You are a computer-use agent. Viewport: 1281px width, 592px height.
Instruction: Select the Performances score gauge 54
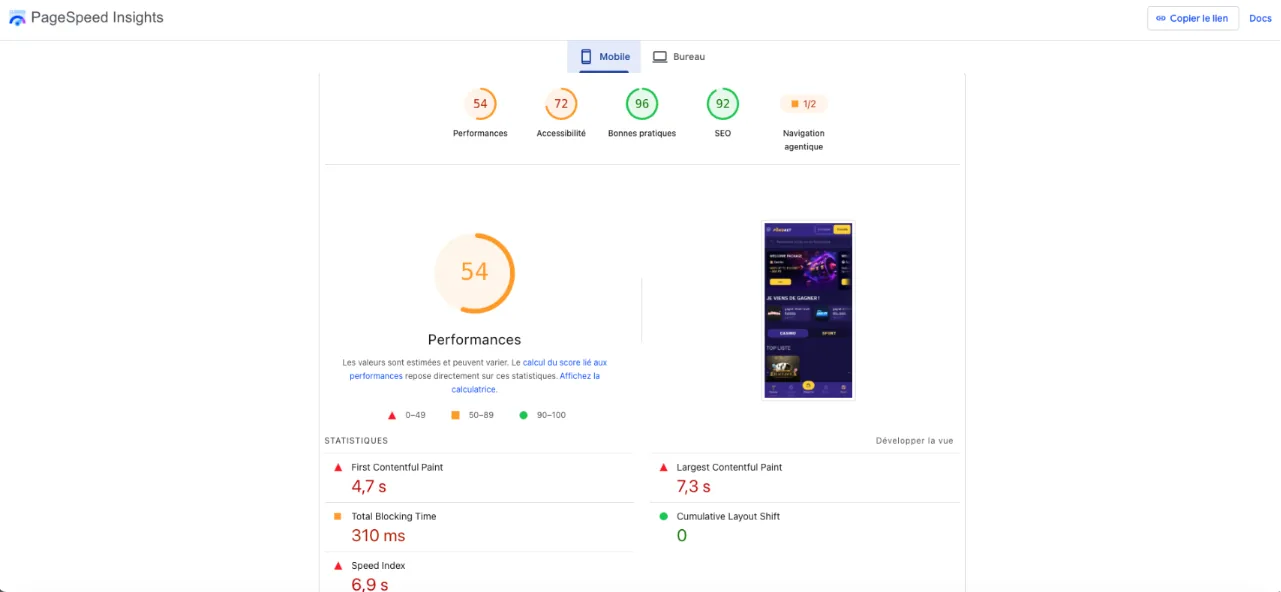(x=480, y=104)
